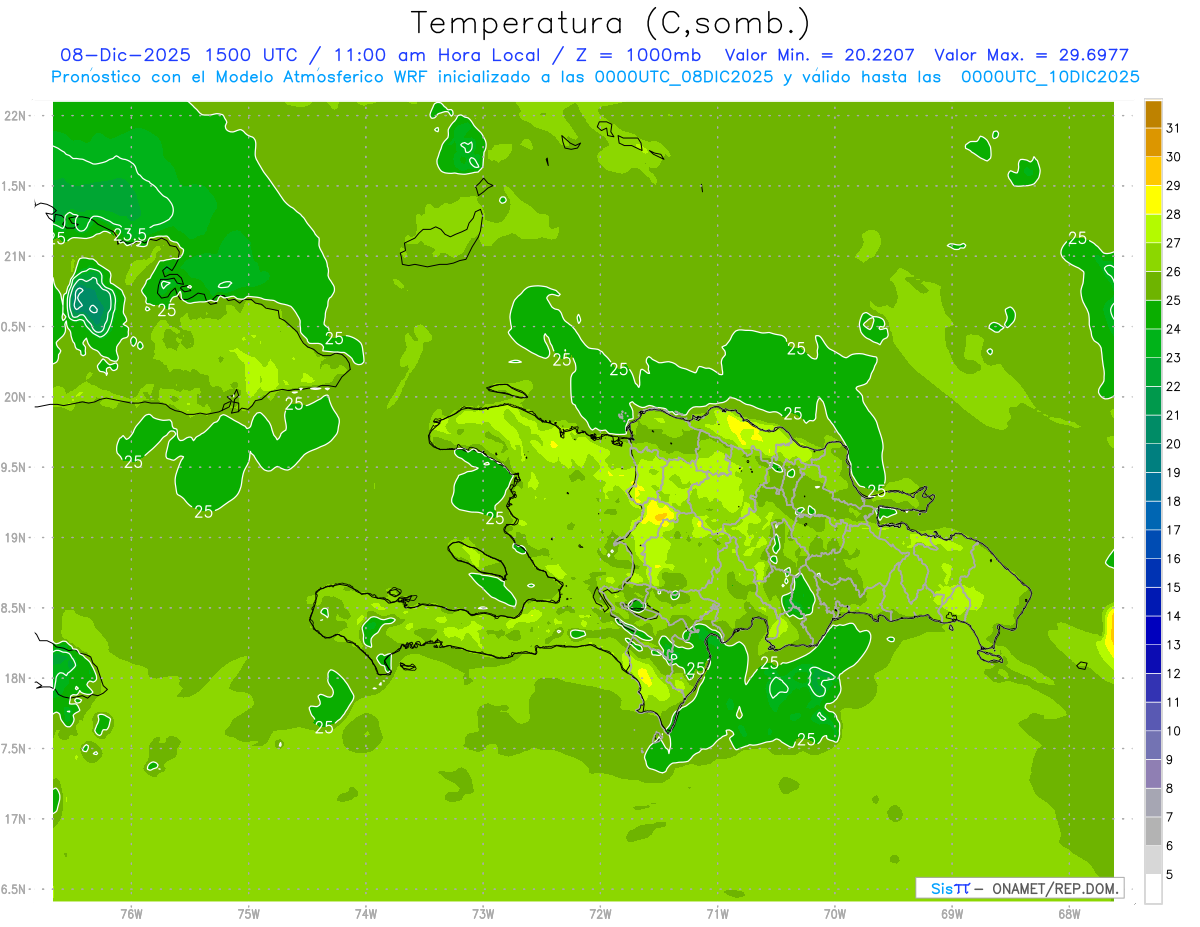1200x927 pixels.
Task: Click the 'Valor Max. = 29.6977' readout
Action: click(1032, 55)
